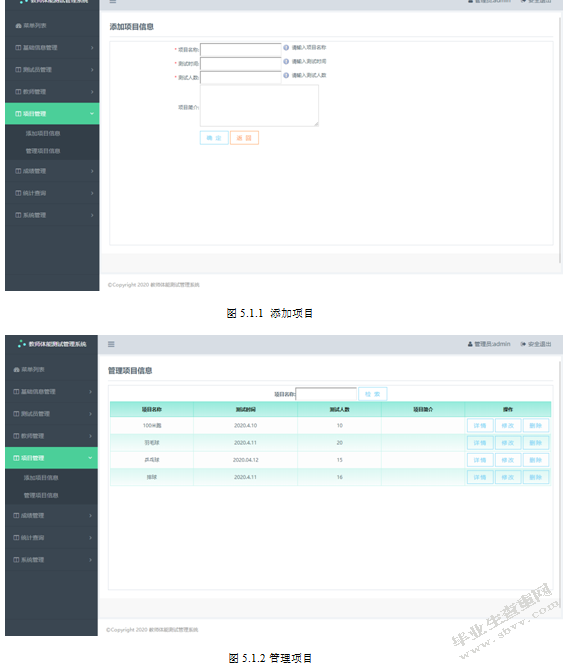Screen dimensions: 571x665
Task: Click 系统管理 icon on the 管理项目信息 page
Action: (x=16, y=559)
